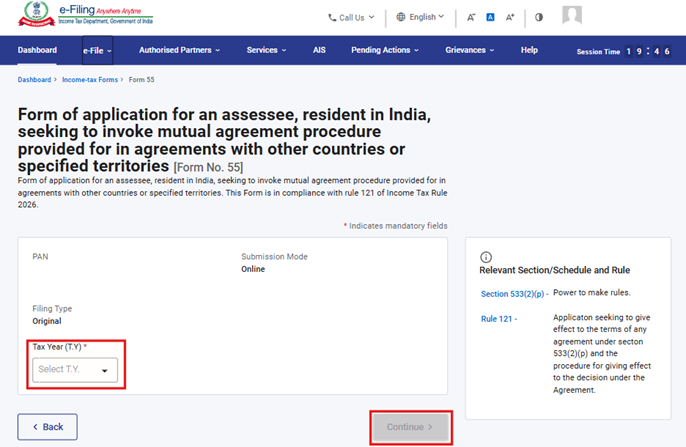Click the info icon in Relevant Section panel

pyautogui.click(x=486, y=256)
